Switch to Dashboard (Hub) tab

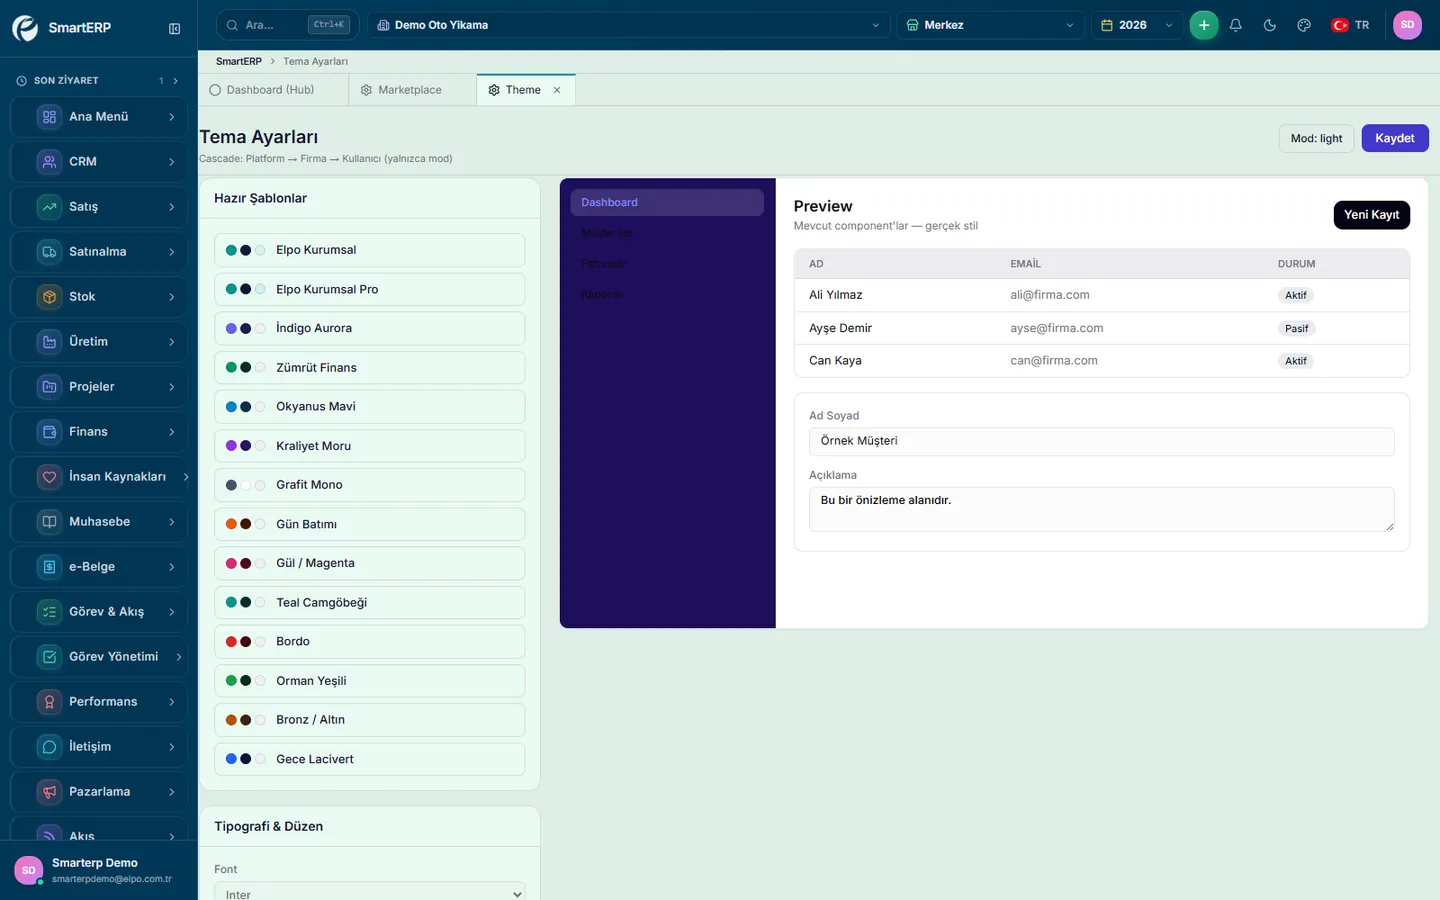tap(262, 90)
